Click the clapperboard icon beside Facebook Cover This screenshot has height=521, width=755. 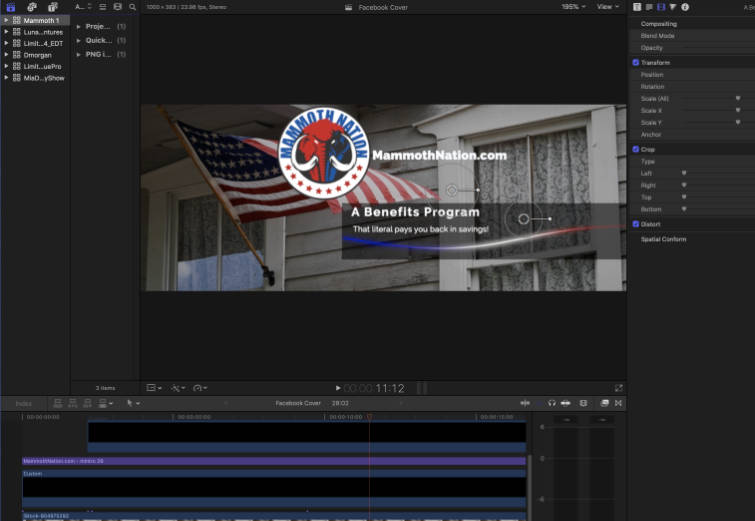349,7
